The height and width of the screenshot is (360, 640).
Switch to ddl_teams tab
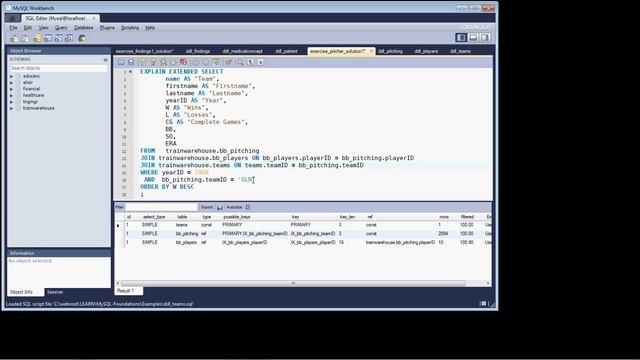(x=460, y=51)
